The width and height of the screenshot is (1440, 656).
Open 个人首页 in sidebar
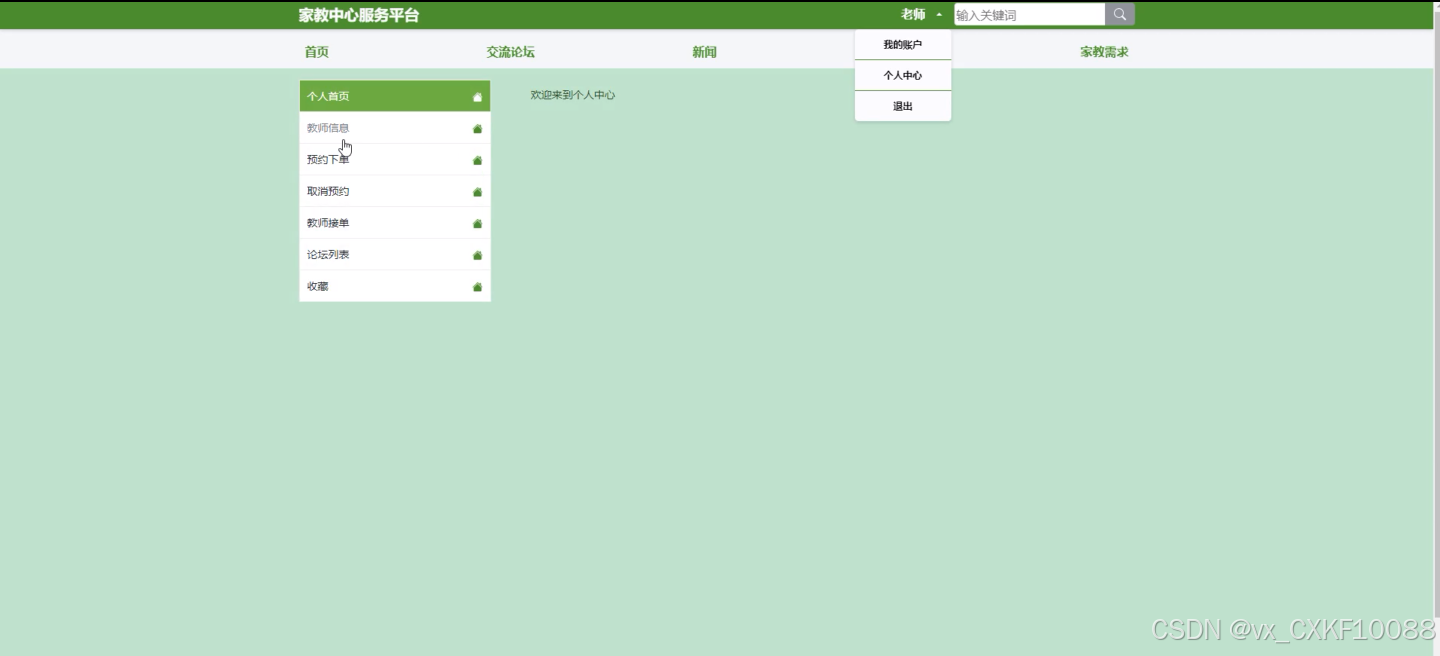pyautogui.click(x=395, y=96)
